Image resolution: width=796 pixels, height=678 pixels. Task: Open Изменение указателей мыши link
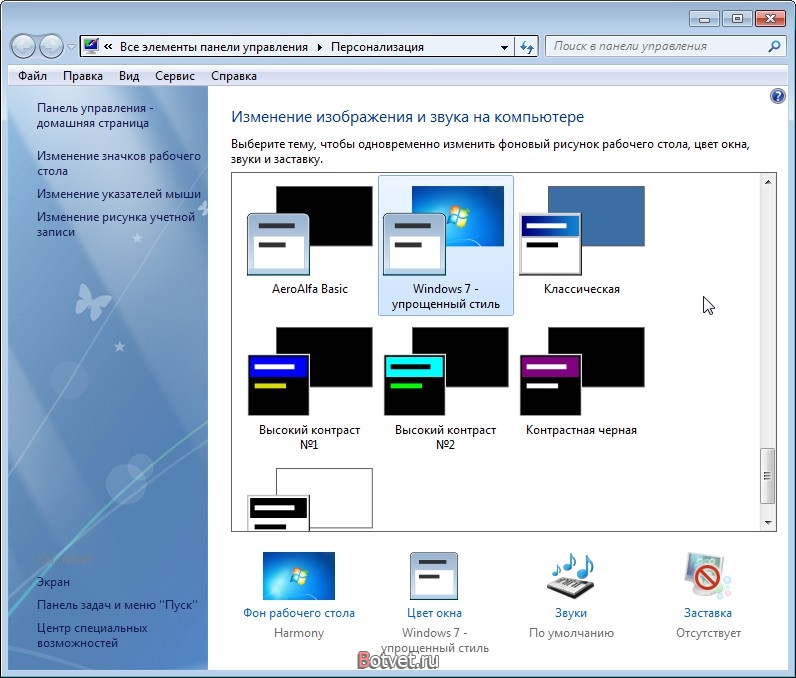(x=119, y=194)
